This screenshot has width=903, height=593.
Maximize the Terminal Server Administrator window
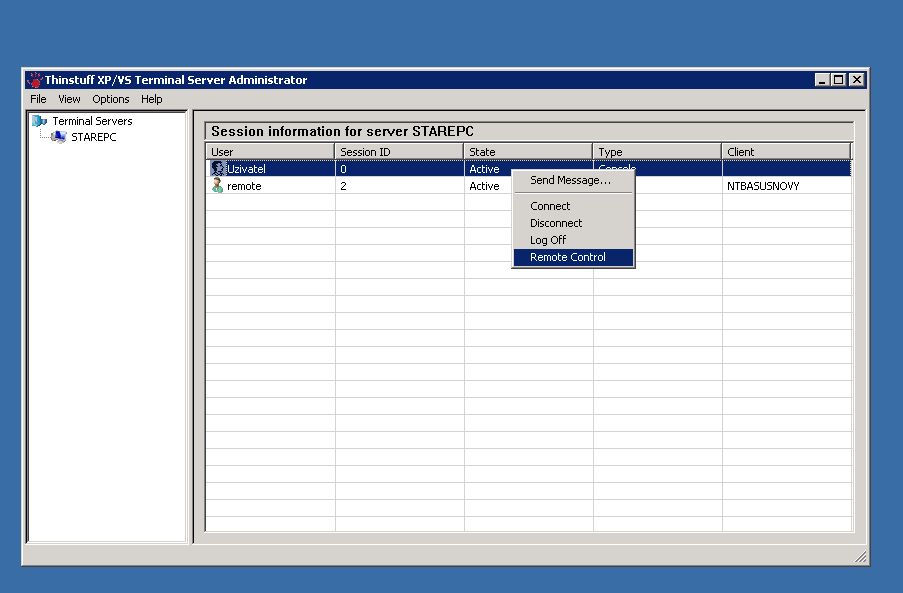[x=838, y=80]
